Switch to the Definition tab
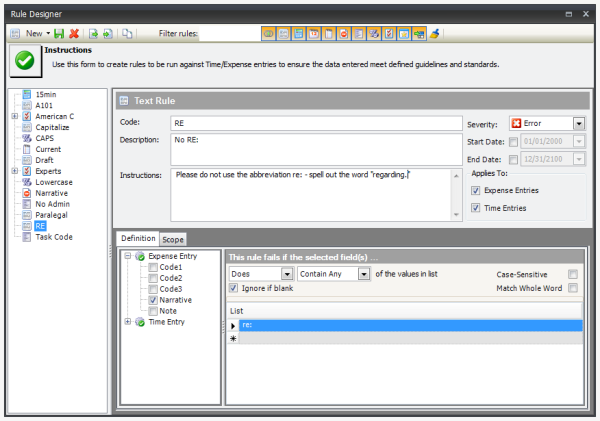The image size is (600, 421). (x=137, y=239)
